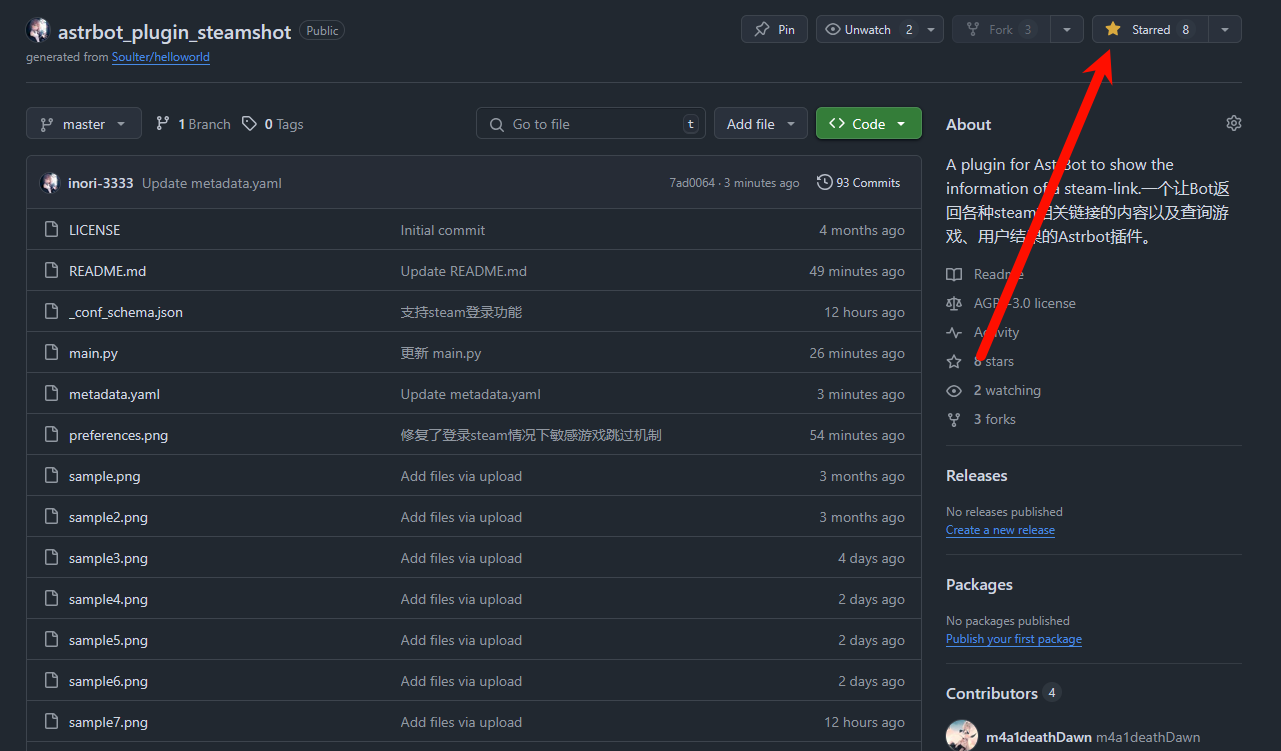The width and height of the screenshot is (1281, 751).
Task: Click the inori-3333 commit author avatar
Action: click(x=50, y=183)
